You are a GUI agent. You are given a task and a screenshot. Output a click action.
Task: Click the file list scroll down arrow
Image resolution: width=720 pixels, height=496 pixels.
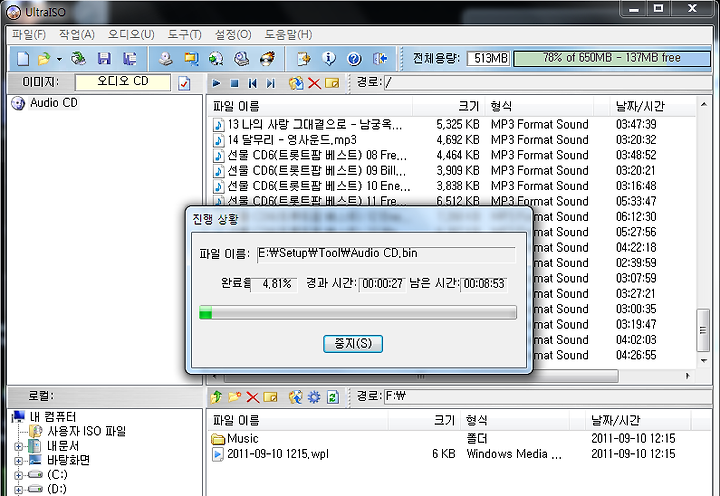703,361
